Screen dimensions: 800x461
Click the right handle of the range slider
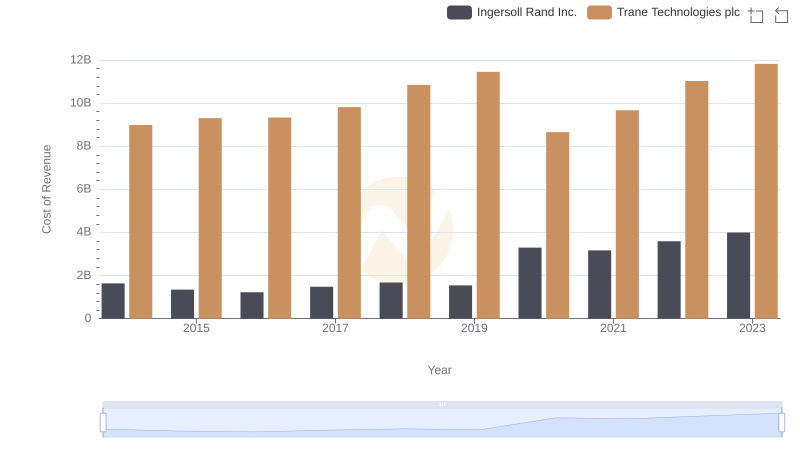click(782, 423)
